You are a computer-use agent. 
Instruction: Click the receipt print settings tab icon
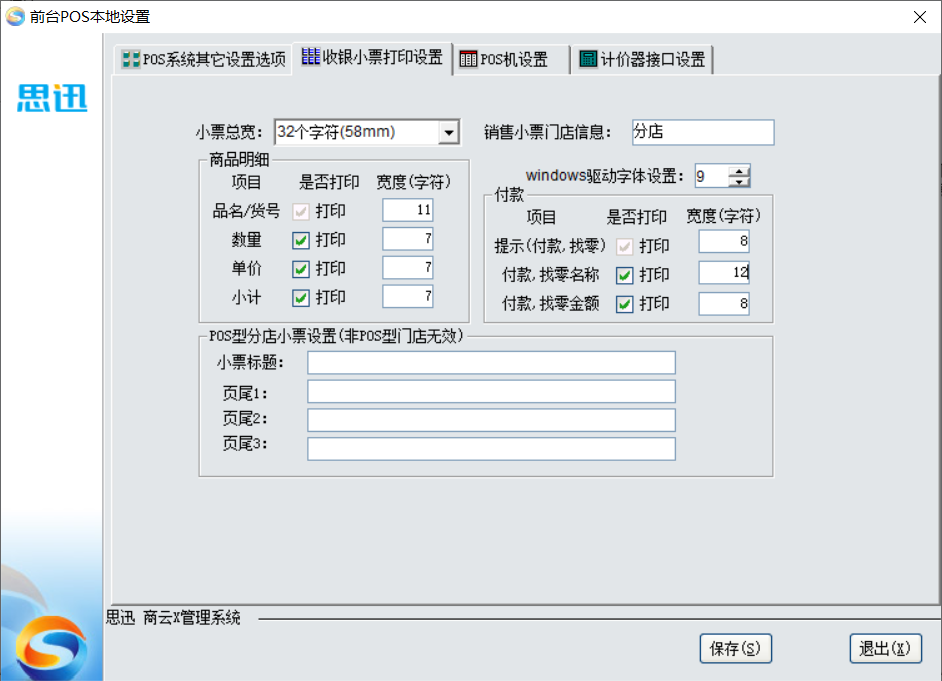point(310,58)
